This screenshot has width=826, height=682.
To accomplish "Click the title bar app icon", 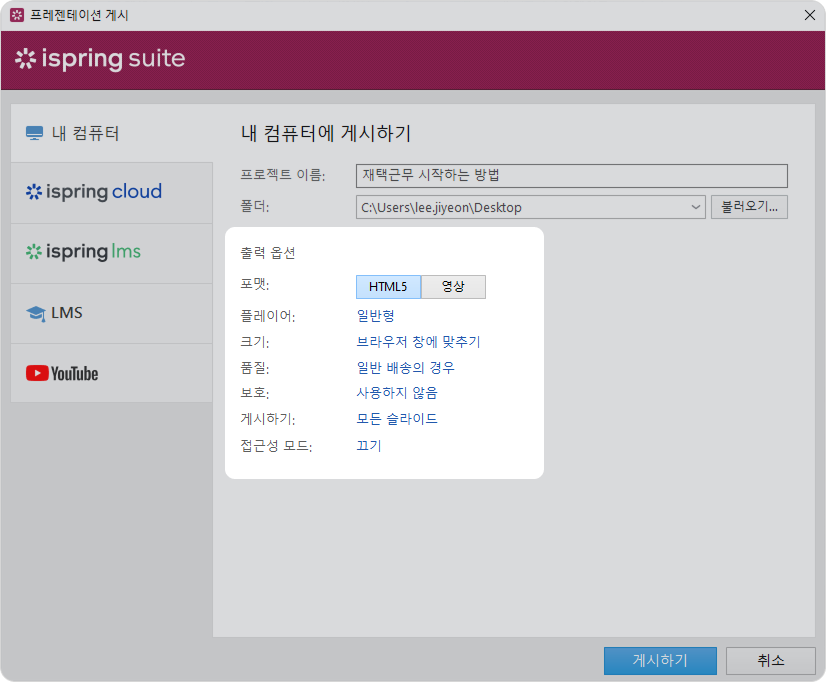I will tap(15, 15).
